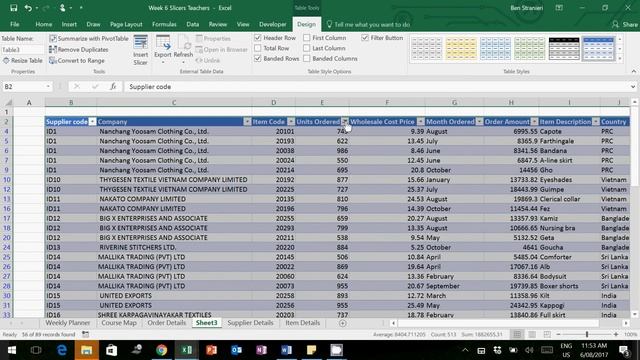Click the Table Name input field
The image size is (640, 360).
point(22,50)
